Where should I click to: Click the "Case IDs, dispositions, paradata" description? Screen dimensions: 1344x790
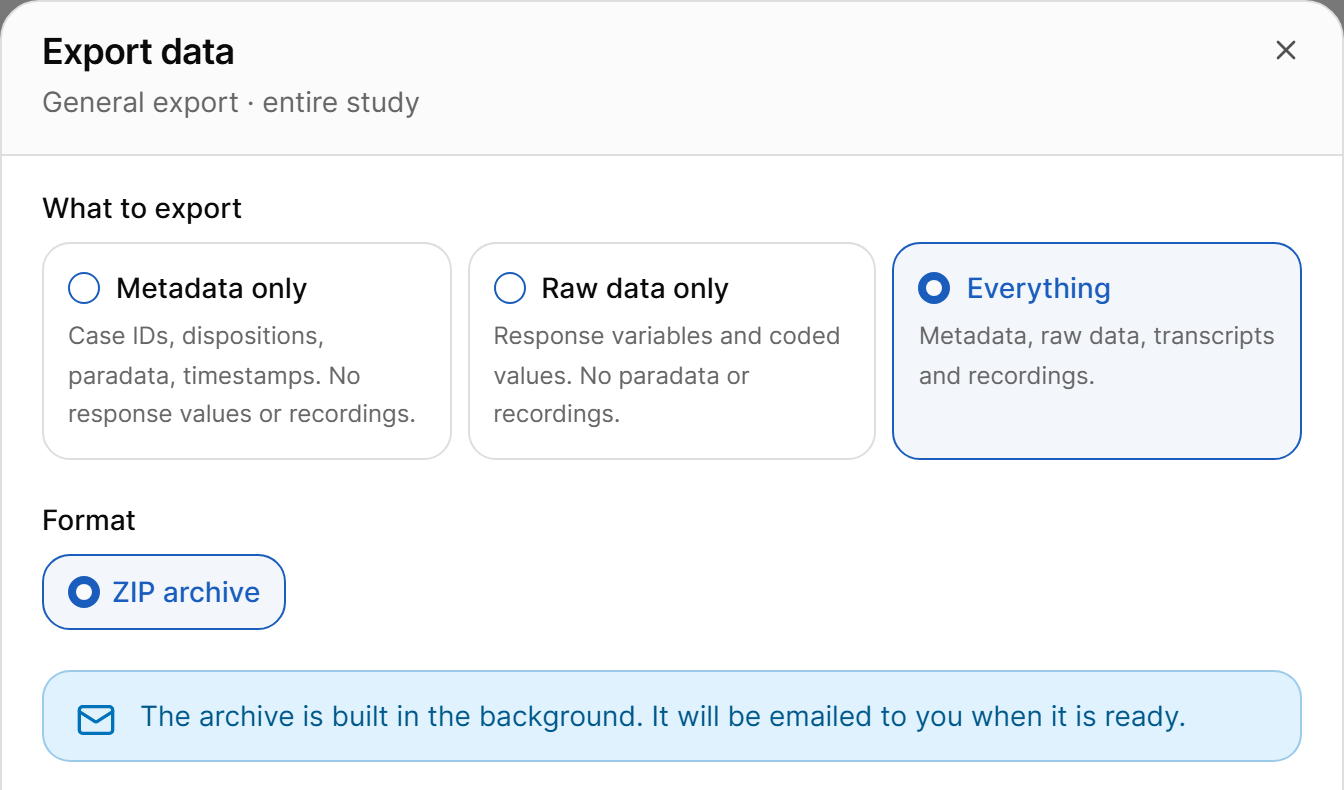coord(242,375)
